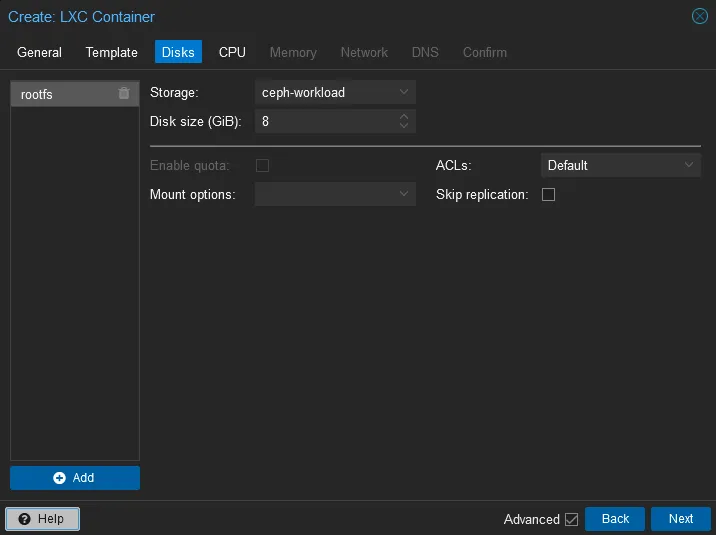This screenshot has width=716, height=535.
Task: Switch to the General tab
Action: click(39, 52)
